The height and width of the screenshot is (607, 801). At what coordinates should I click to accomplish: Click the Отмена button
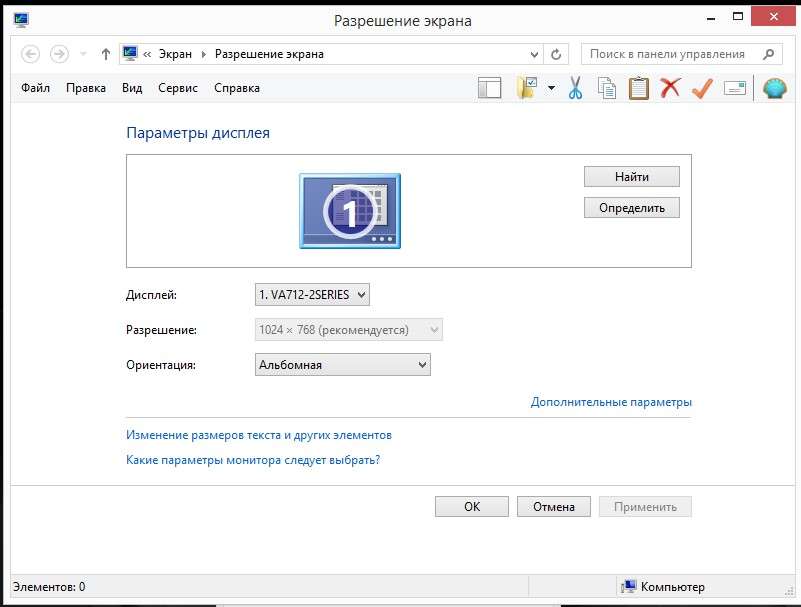coord(554,507)
